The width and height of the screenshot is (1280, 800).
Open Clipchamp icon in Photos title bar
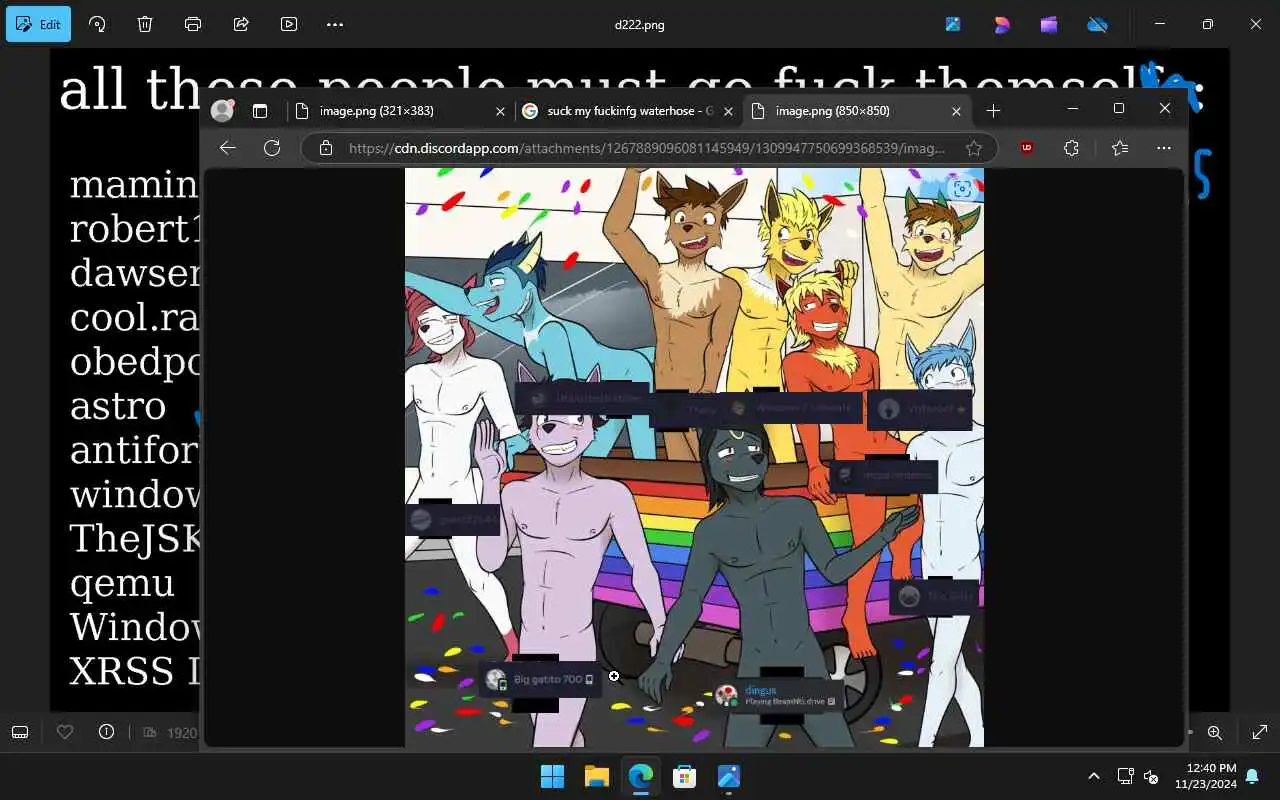tap(1049, 24)
